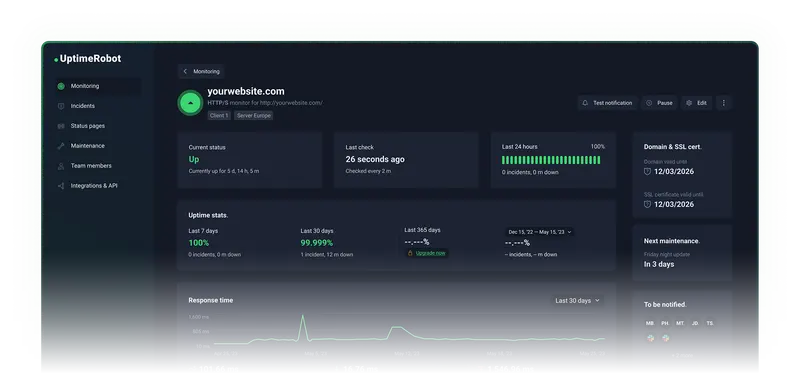Click the 1 incident, 12 m down text
This screenshot has height=383, width=800.
point(327,254)
